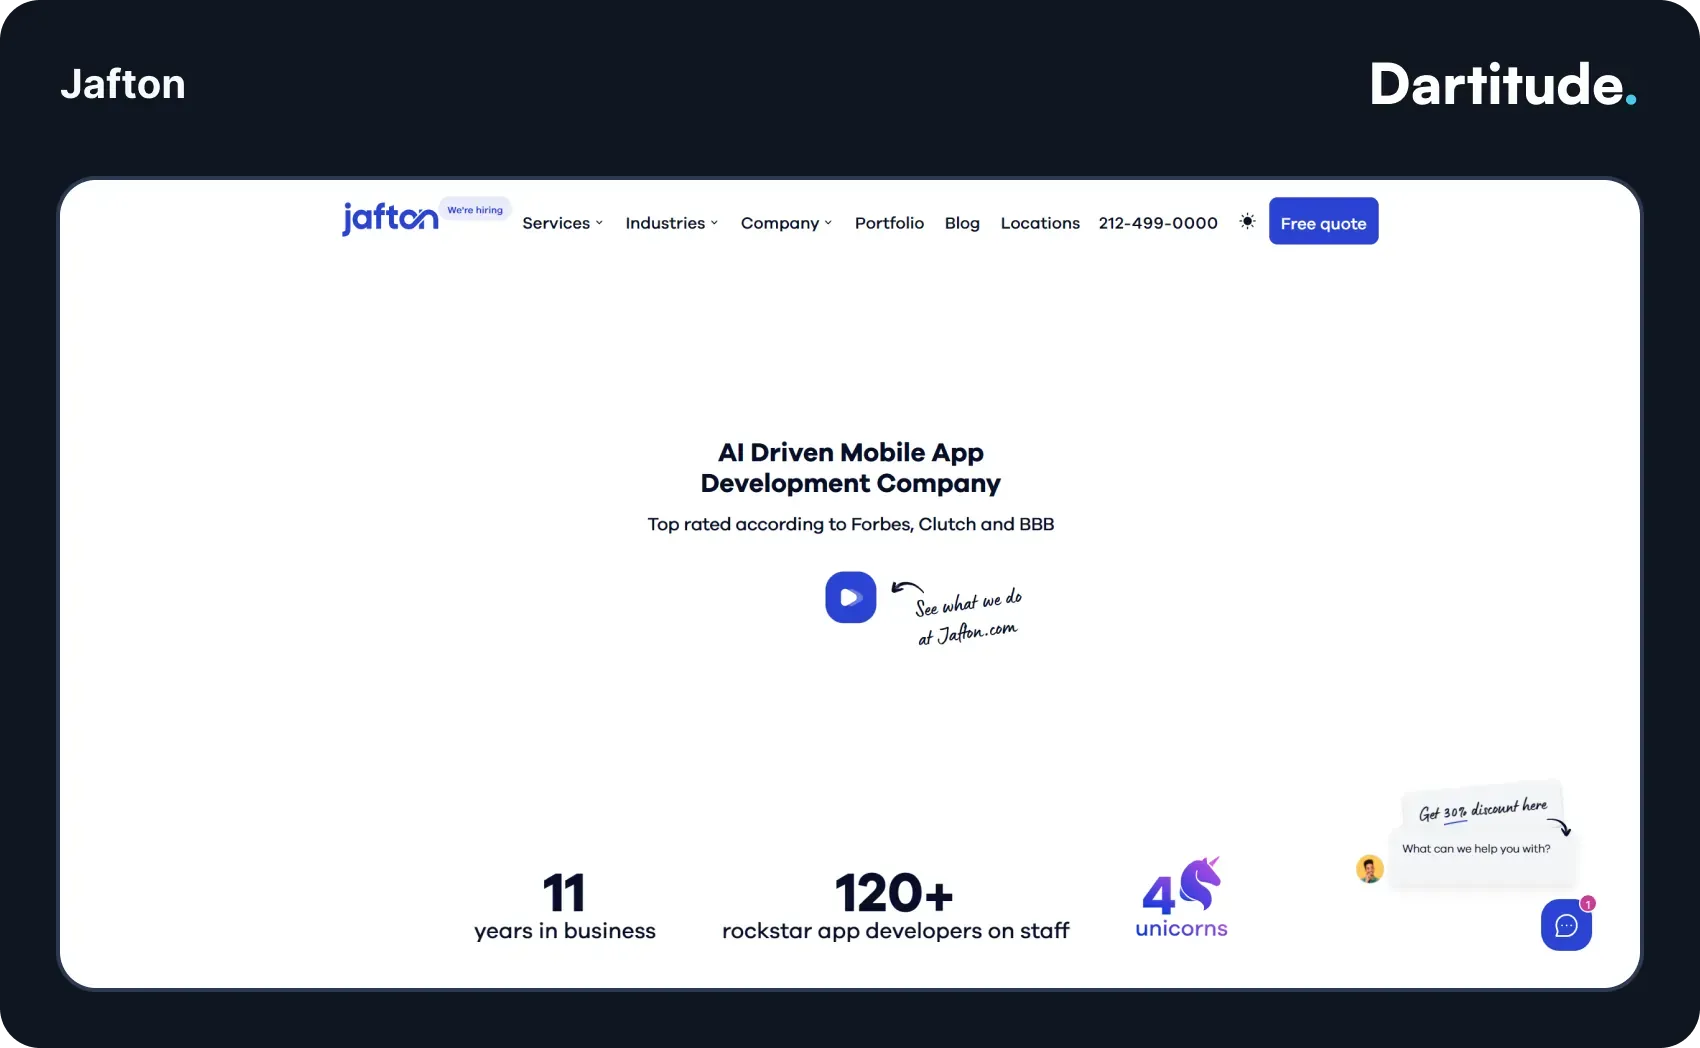Viewport: 1700px width, 1048px height.
Task: Click the 'What can we help you with?' message
Action: click(x=1476, y=849)
